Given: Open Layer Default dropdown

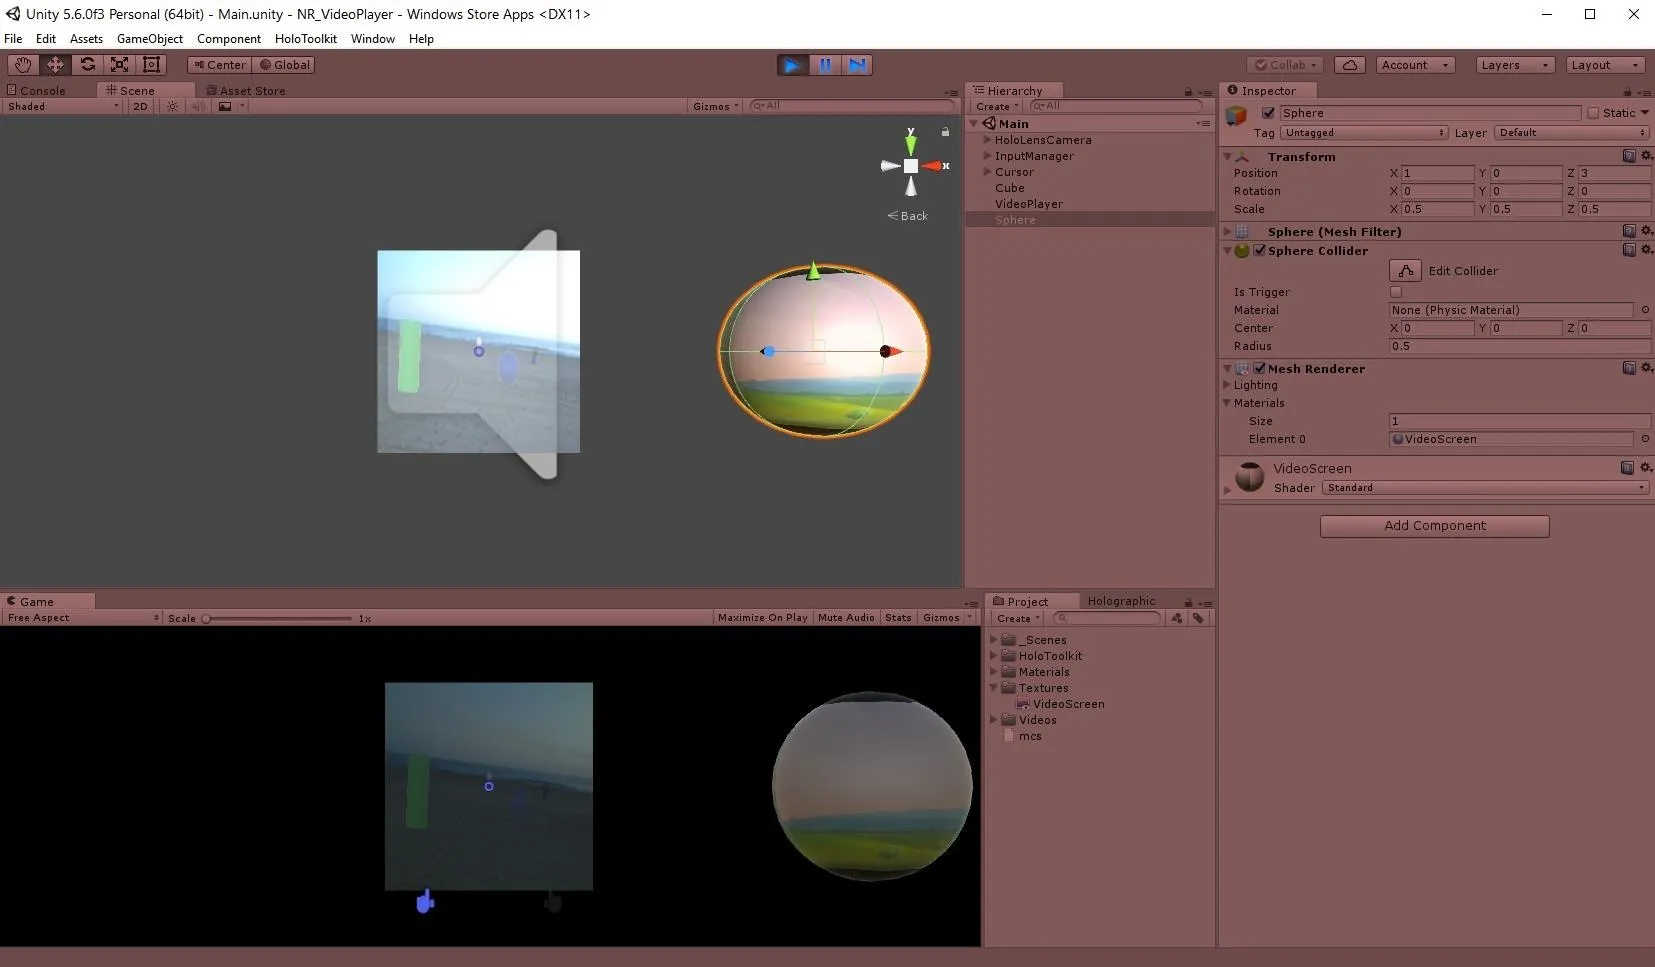Looking at the screenshot, I should pyautogui.click(x=1572, y=133).
